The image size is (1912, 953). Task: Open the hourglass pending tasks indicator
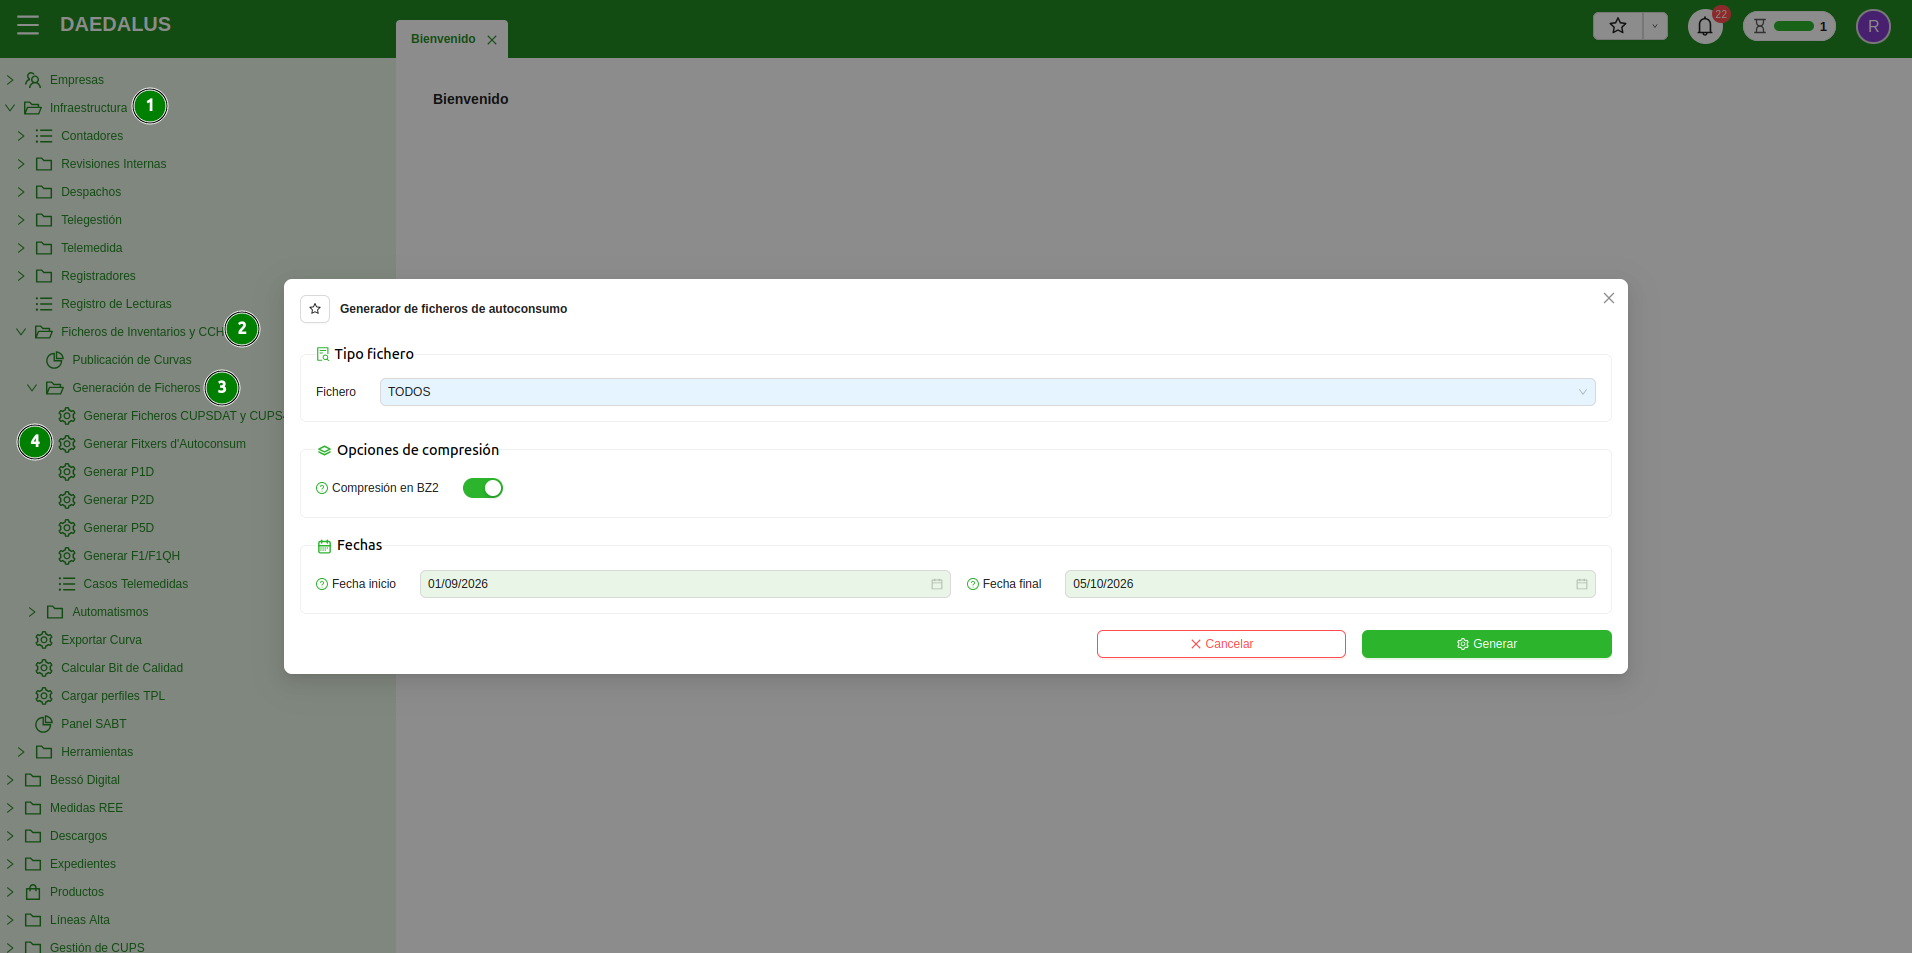point(1789,26)
